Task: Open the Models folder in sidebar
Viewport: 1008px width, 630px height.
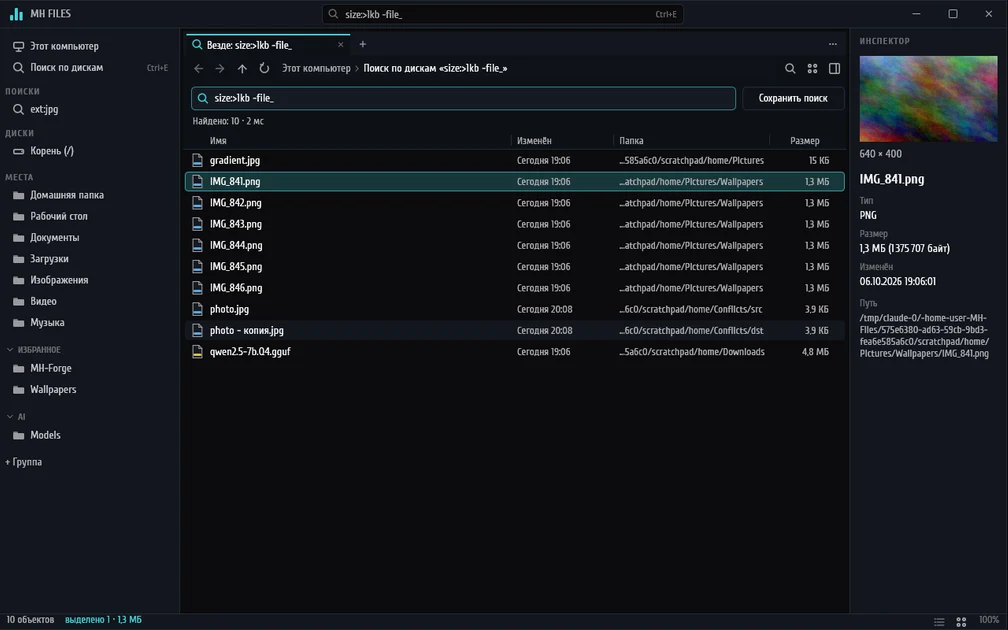Action: click(89, 435)
